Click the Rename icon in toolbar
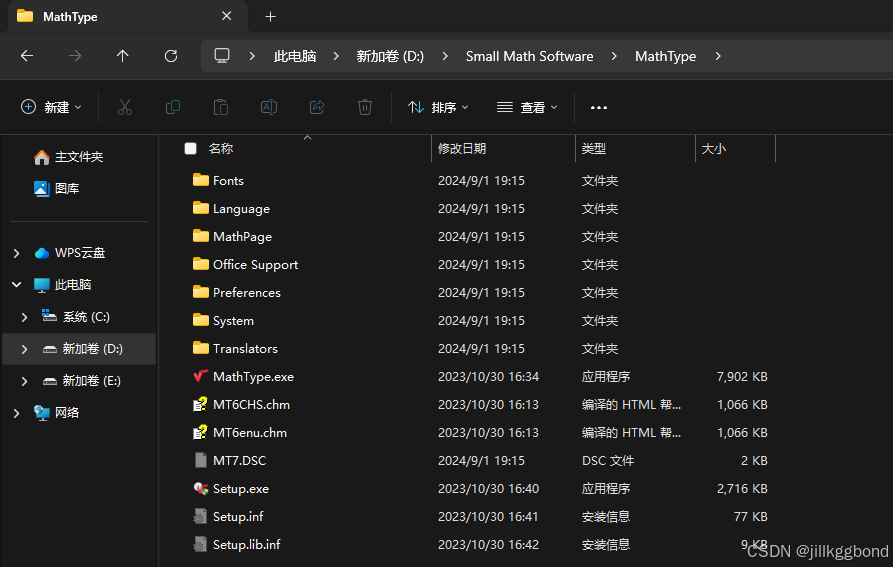Screen dimensions: 893x567 (269, 107)
